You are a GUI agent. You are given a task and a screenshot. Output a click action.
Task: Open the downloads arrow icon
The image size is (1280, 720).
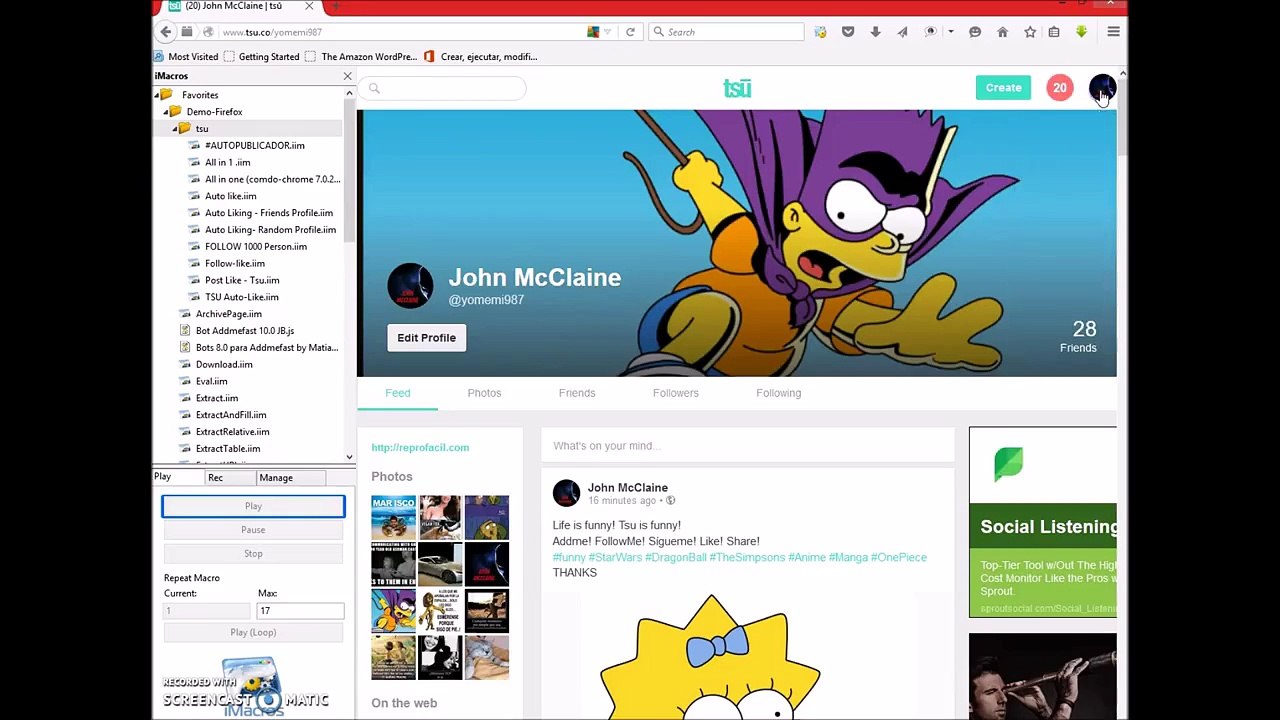[x=875, y=32]
